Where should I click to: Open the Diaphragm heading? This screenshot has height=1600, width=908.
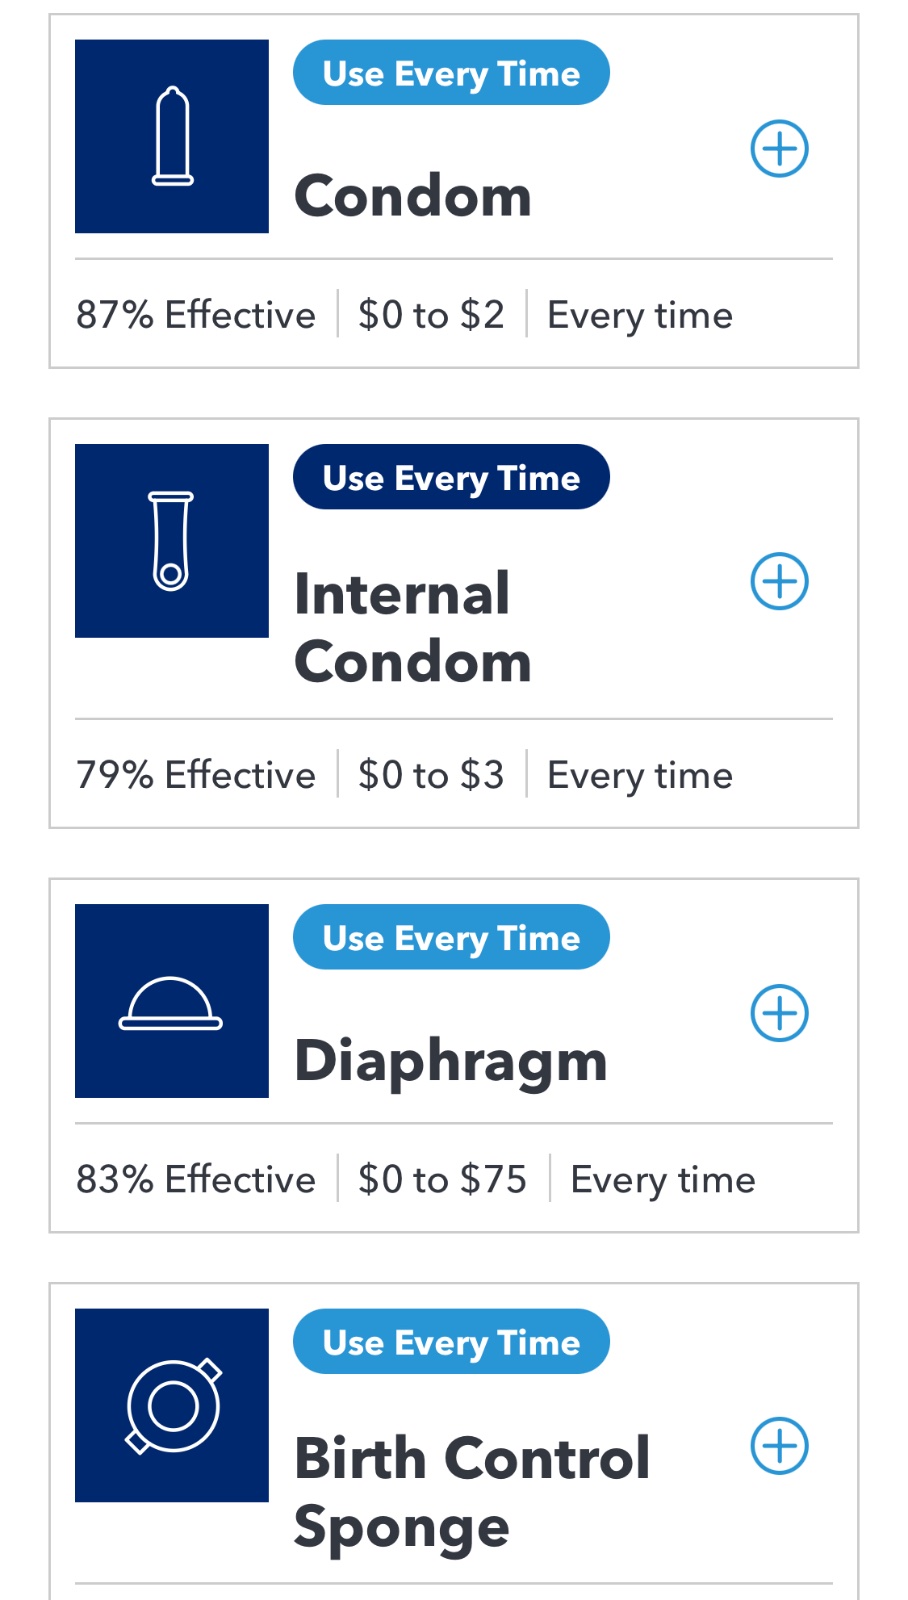[451, 1060]
